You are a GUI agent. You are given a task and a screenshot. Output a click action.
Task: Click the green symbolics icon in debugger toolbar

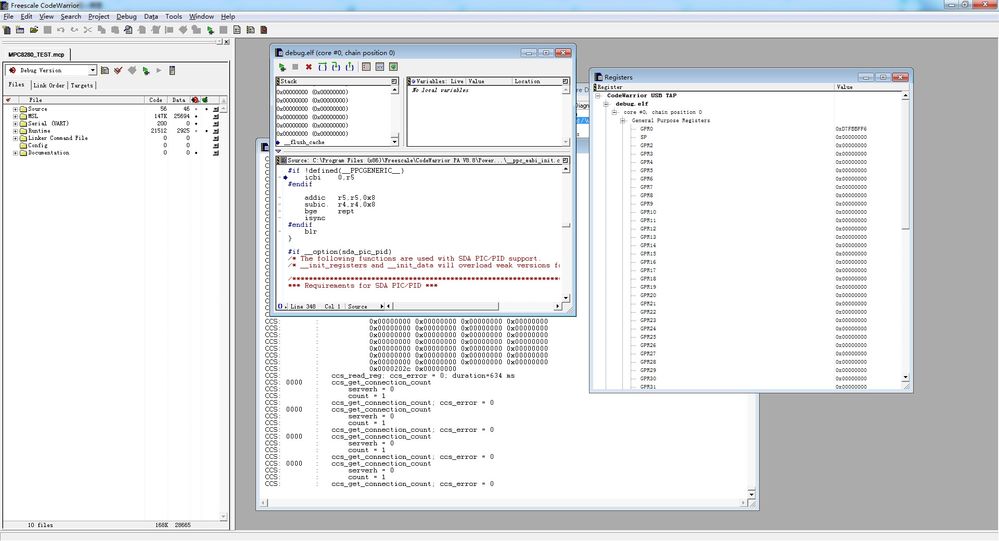(393, 67)
